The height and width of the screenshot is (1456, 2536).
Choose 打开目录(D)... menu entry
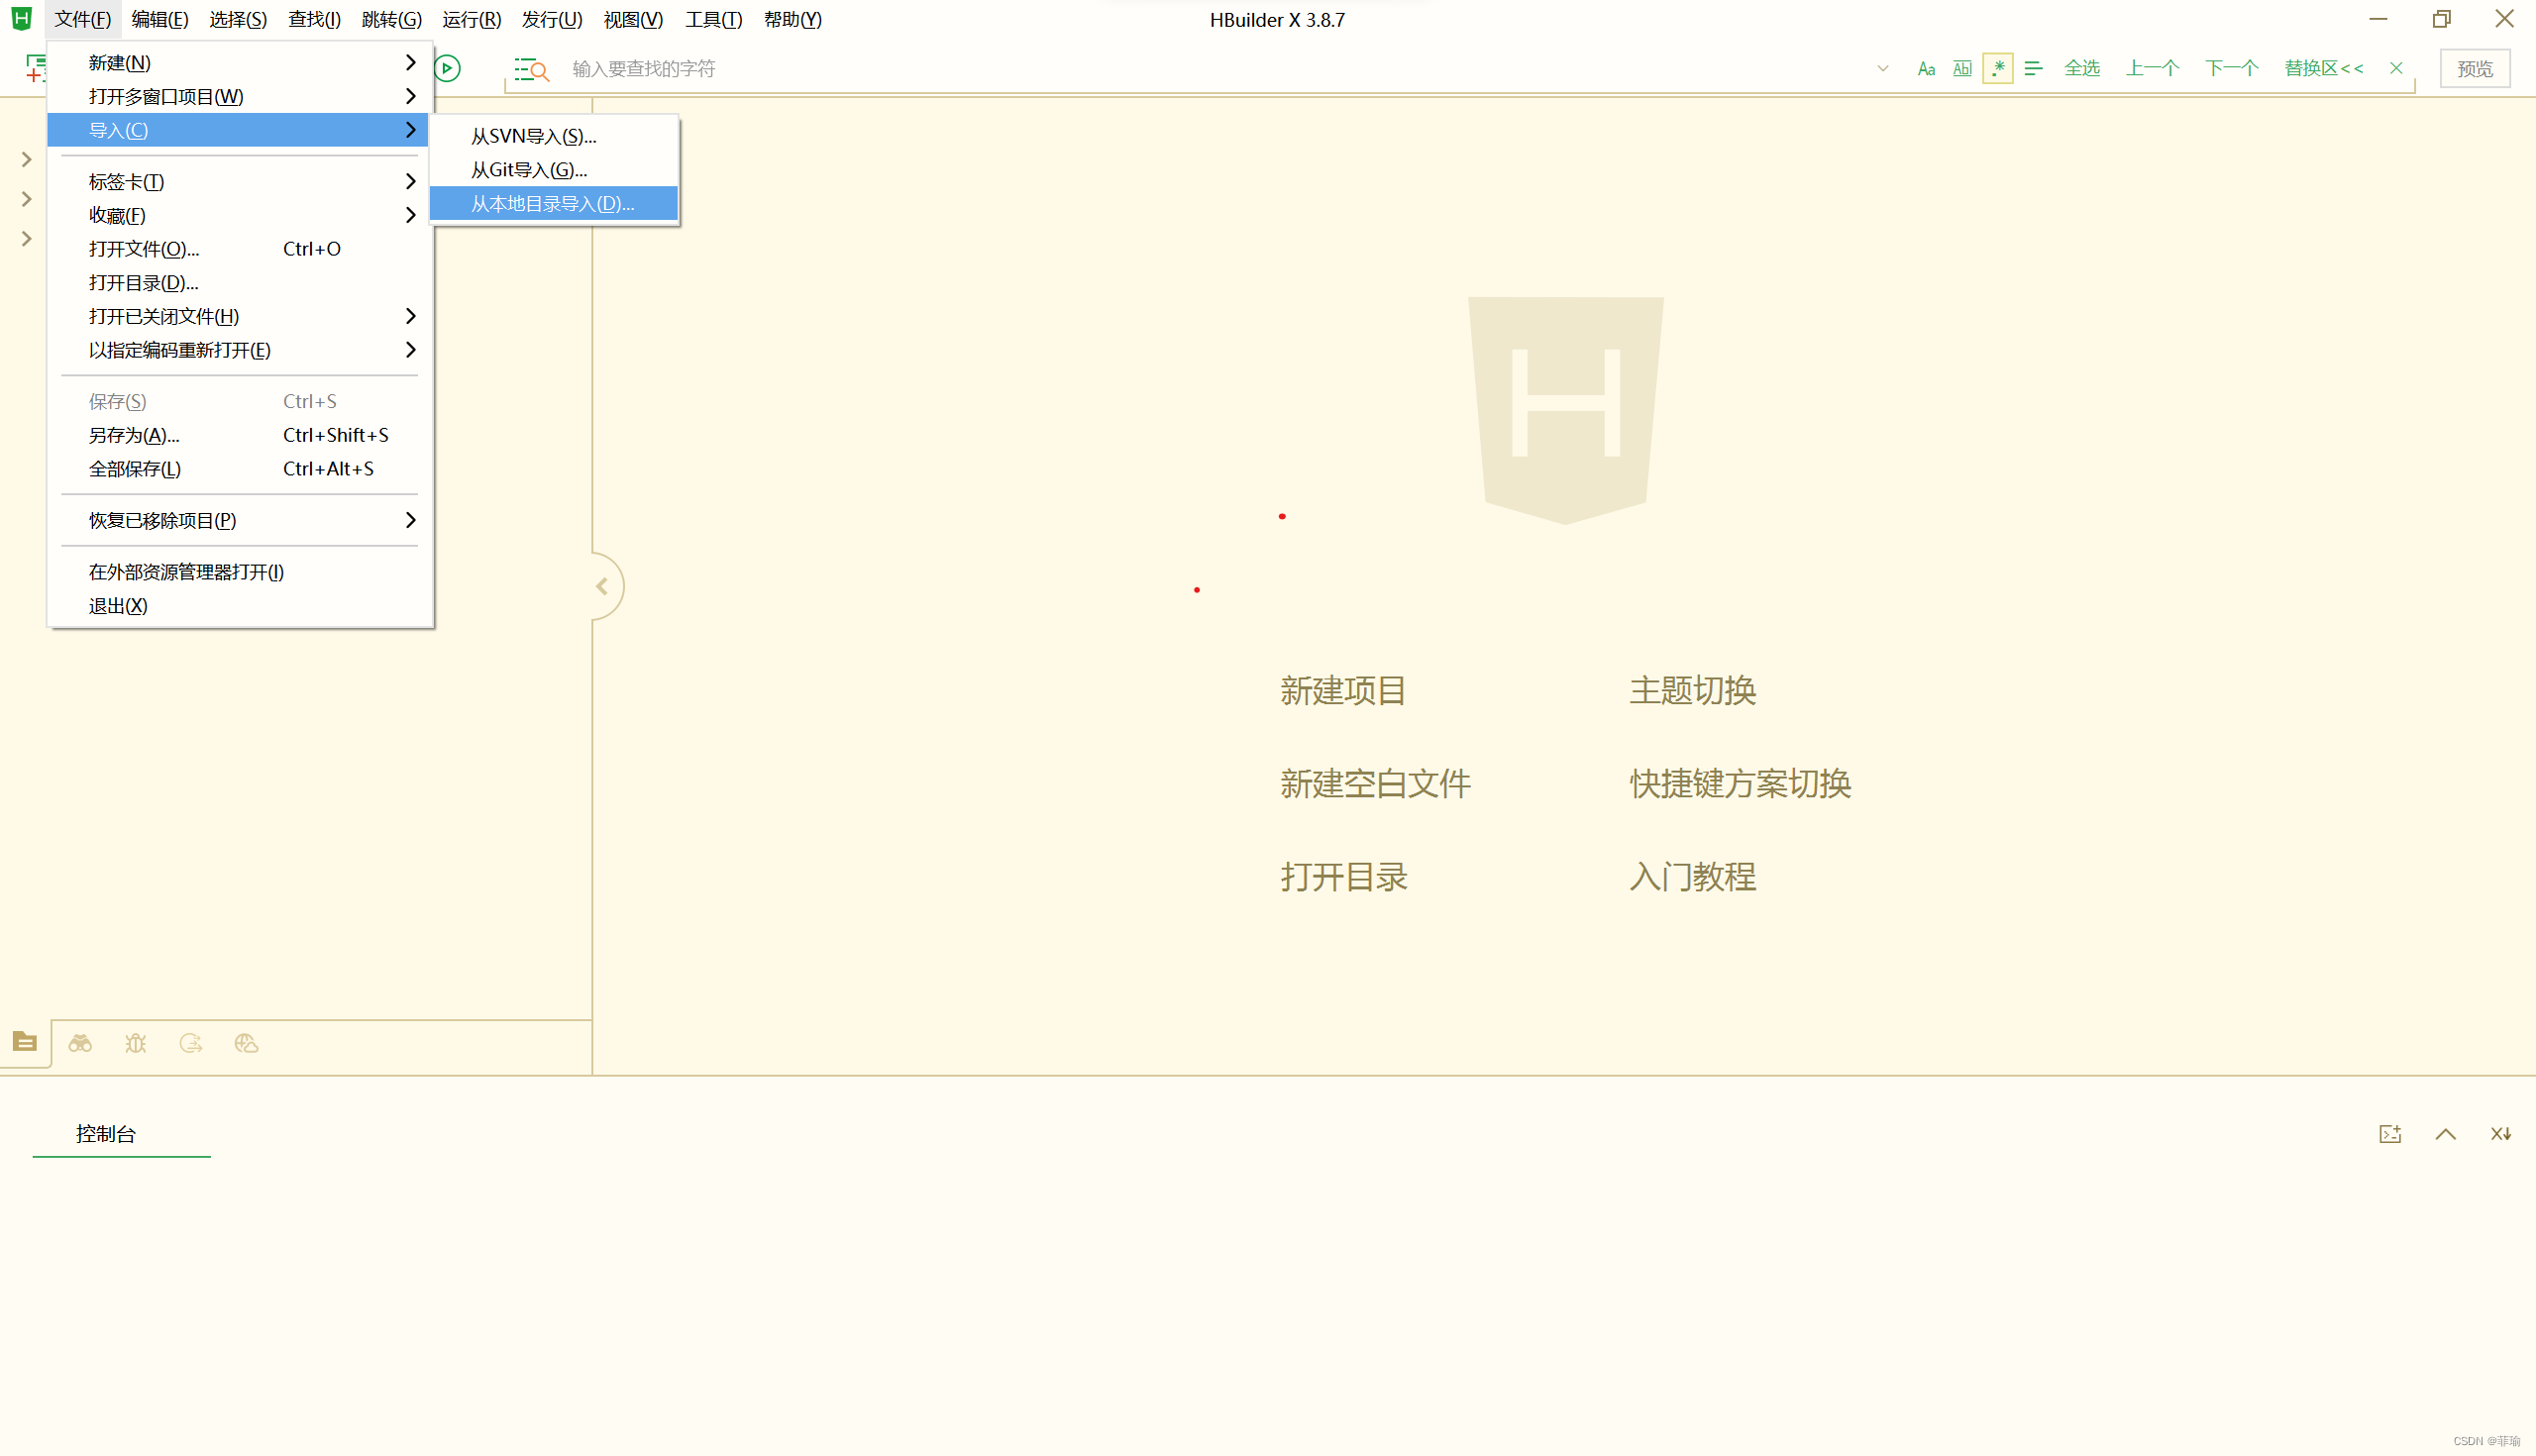(239, 283)
